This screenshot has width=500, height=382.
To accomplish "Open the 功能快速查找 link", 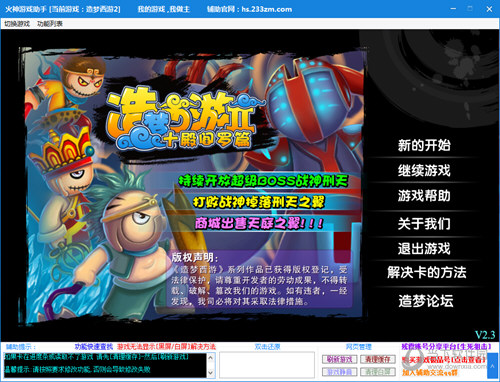I will pyautogui.click(x=94, y=347).
